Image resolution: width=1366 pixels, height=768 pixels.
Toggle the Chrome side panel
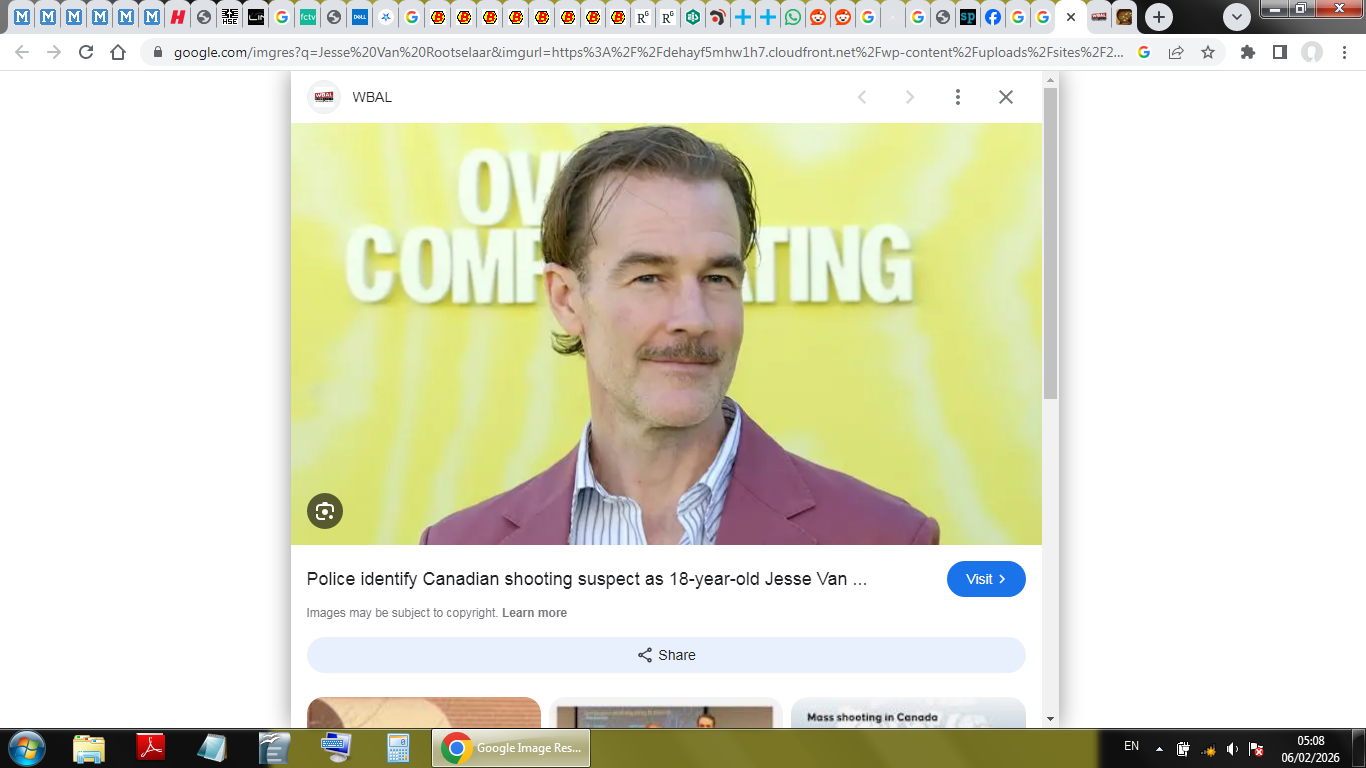point(1280,52)
